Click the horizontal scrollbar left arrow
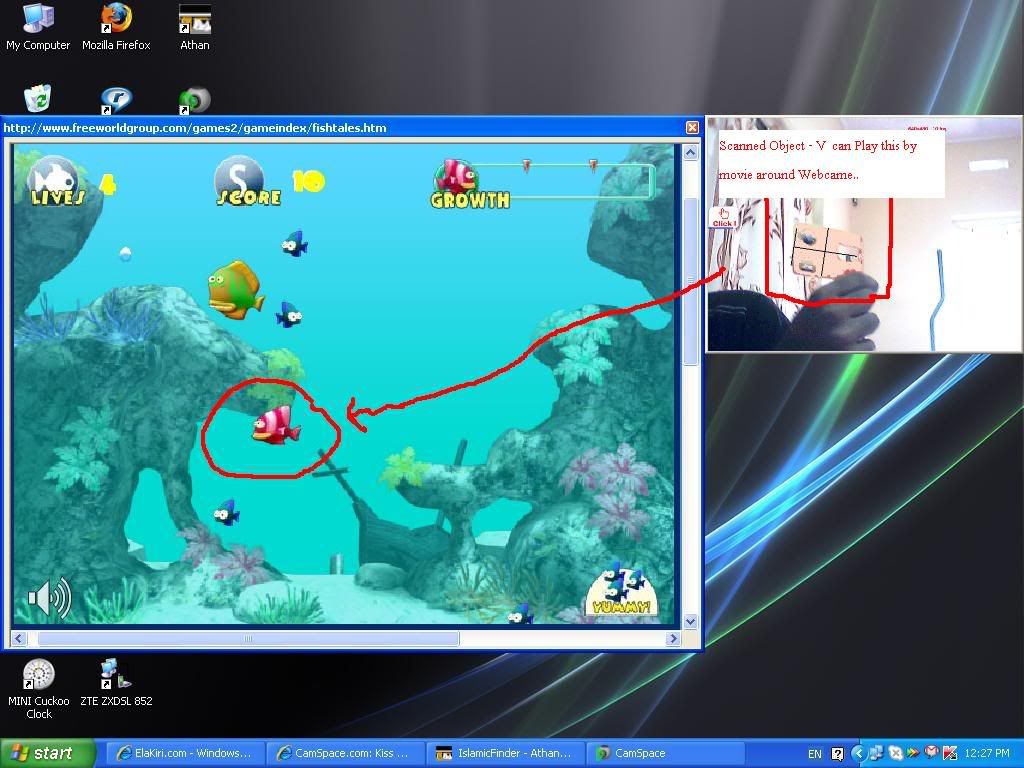Screen dimensions: 1024x768 tap(19, 639)
